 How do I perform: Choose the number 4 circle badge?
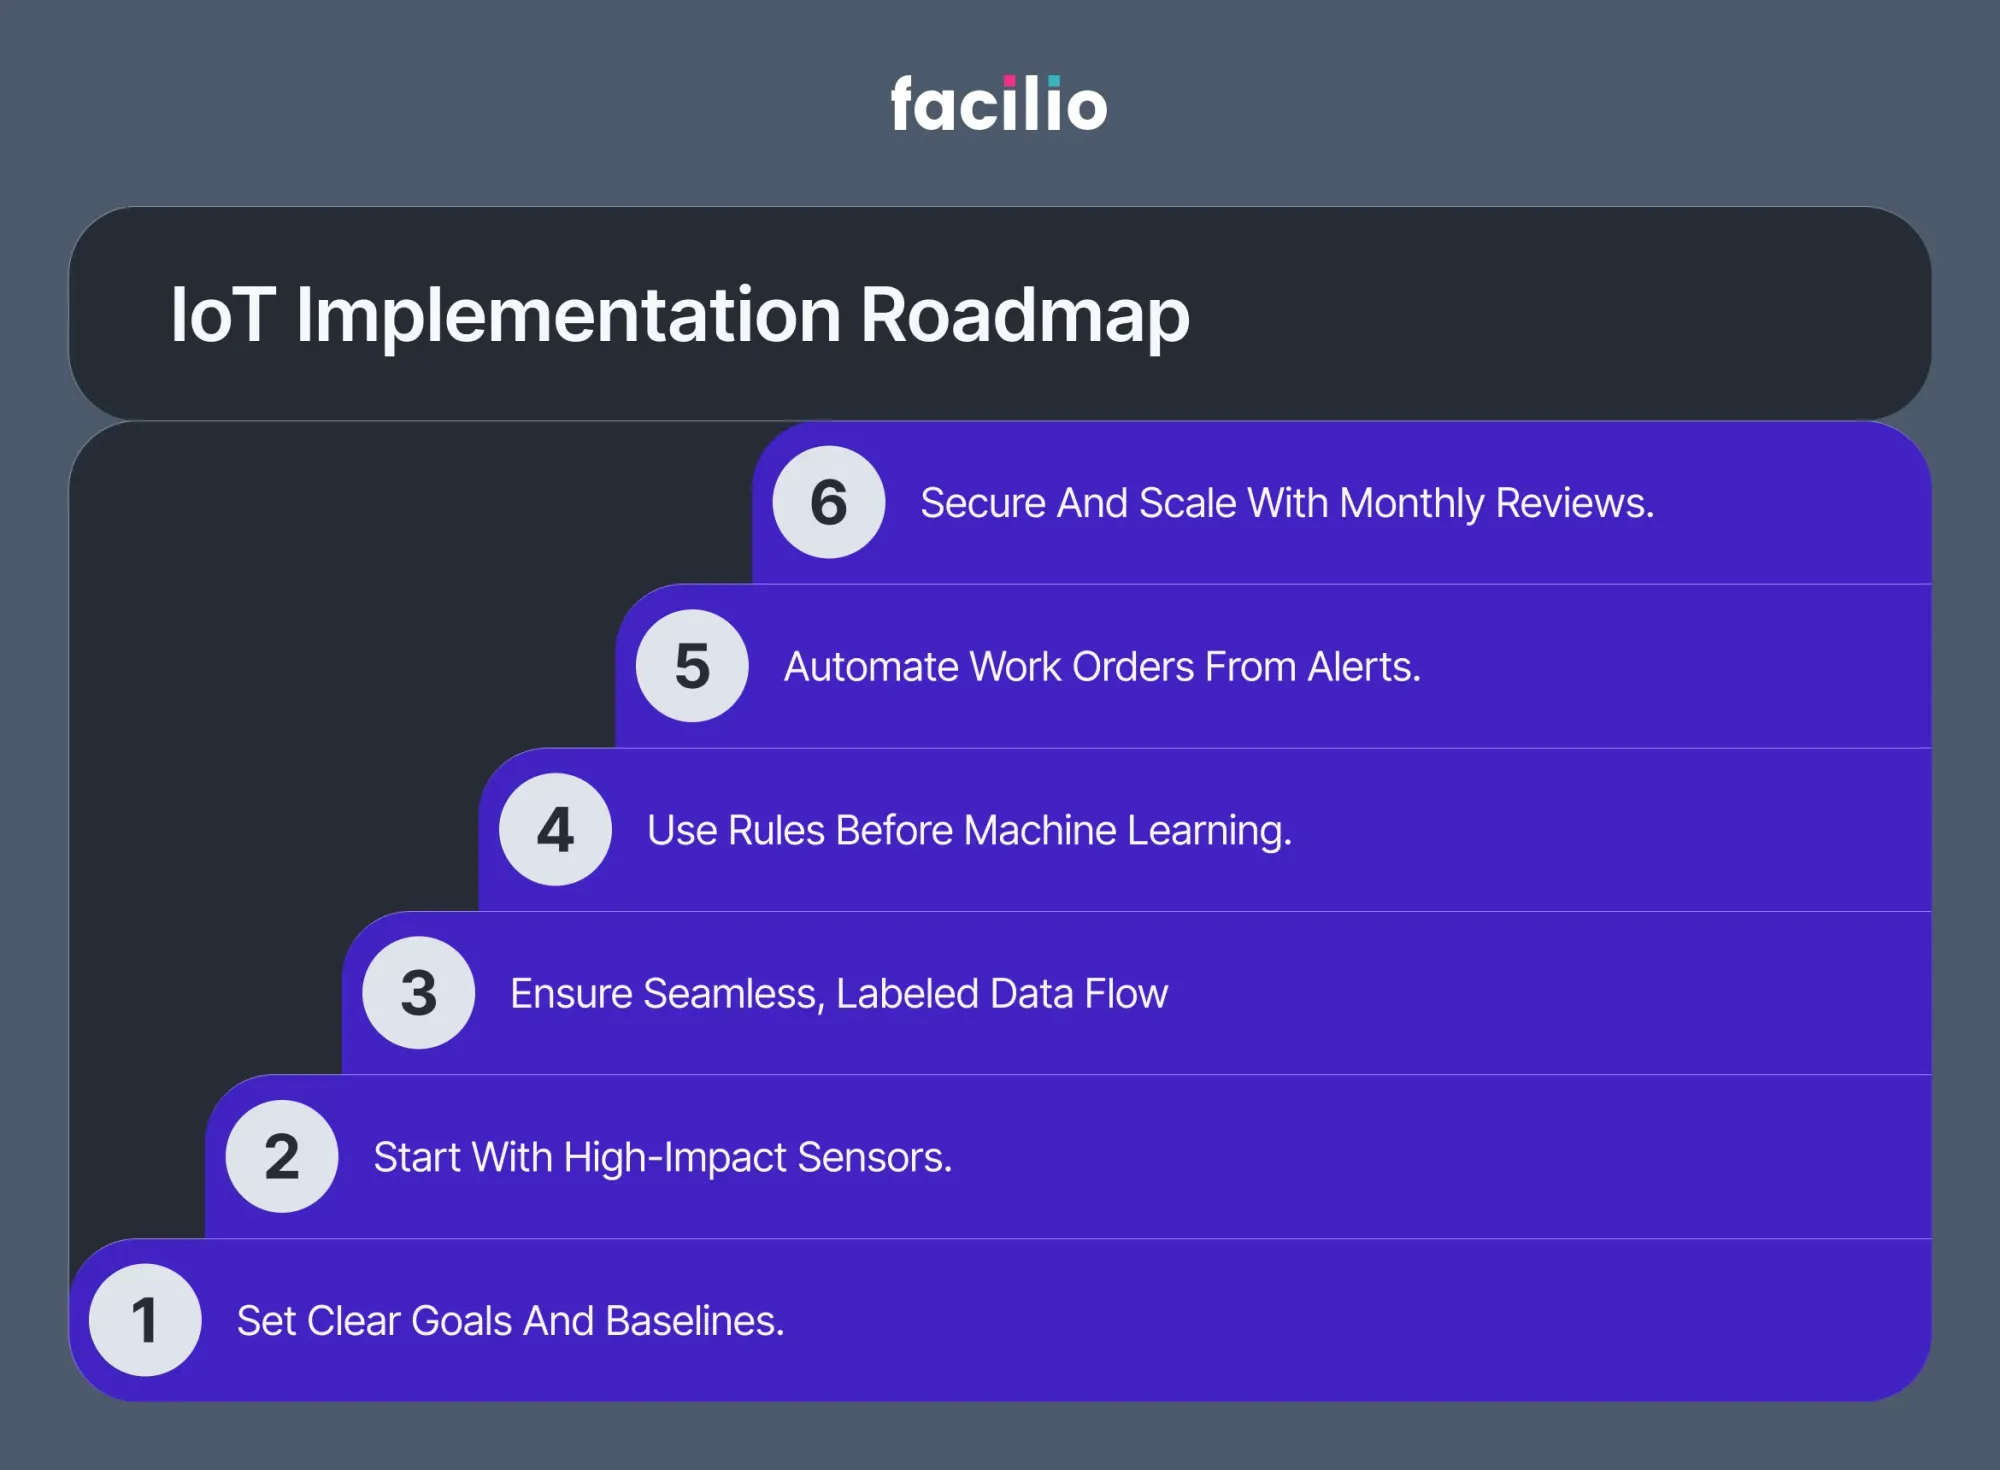click(555, 830)
